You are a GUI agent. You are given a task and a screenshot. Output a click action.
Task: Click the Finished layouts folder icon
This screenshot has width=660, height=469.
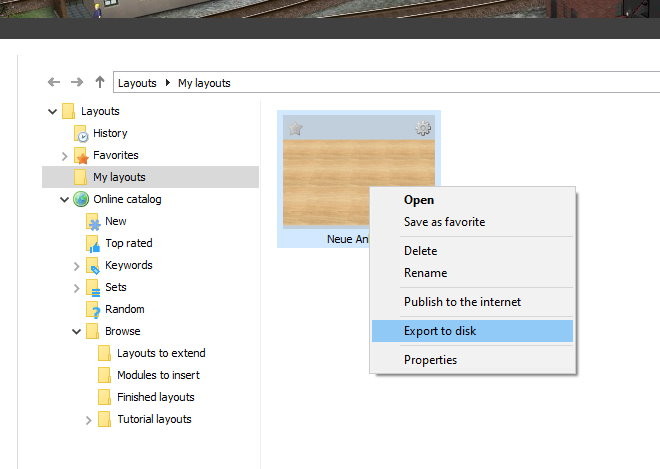pyautogui.click(x=104, y=397)
